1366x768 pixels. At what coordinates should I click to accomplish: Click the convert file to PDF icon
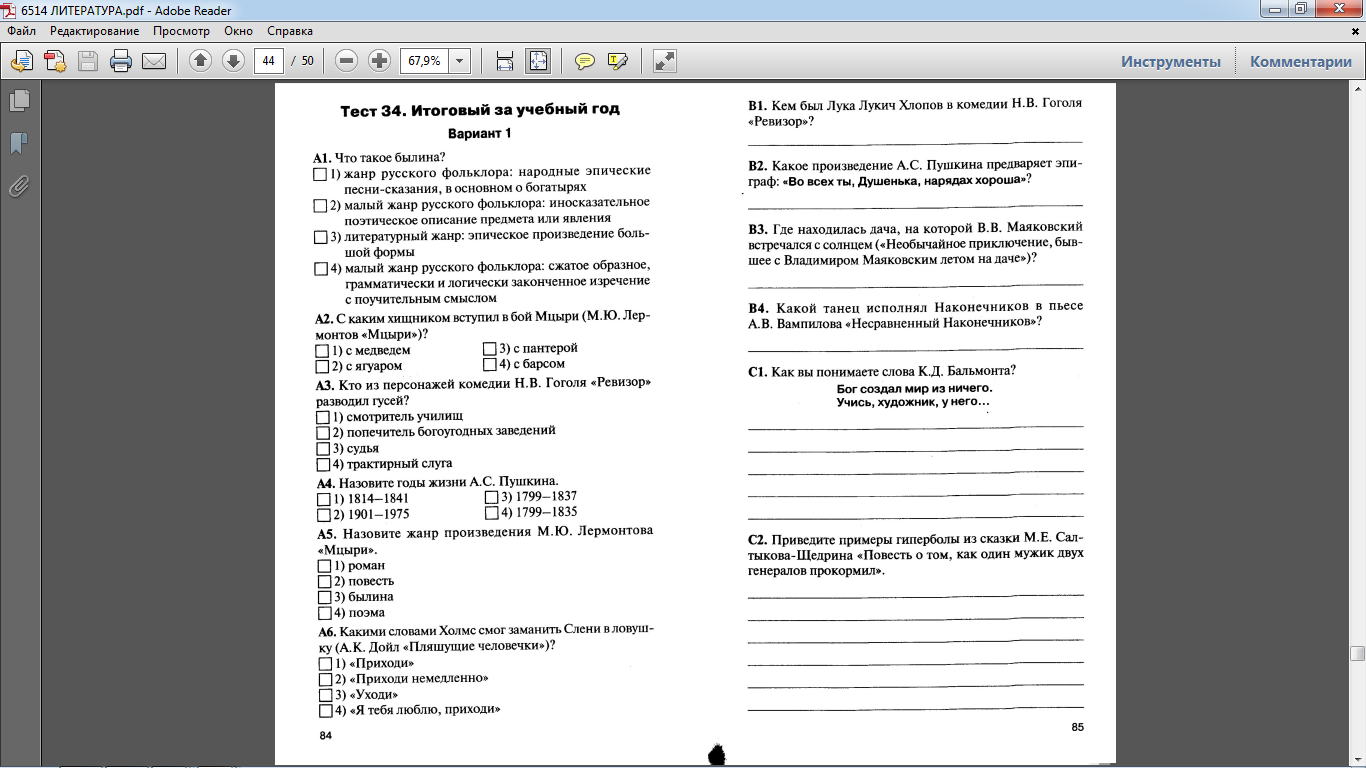(55, 61)
